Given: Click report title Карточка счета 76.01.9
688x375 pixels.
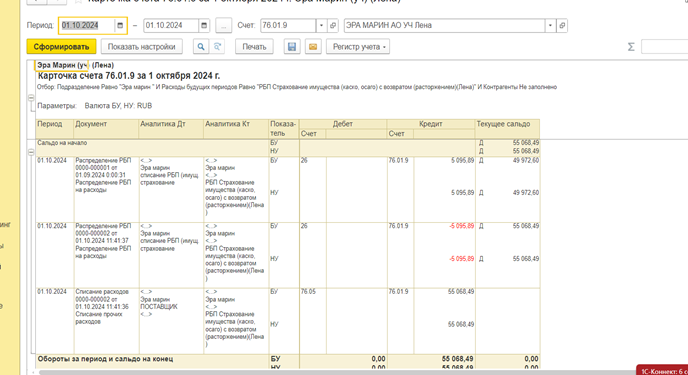Looking at the screenshot, I should (x=129, y=76).
